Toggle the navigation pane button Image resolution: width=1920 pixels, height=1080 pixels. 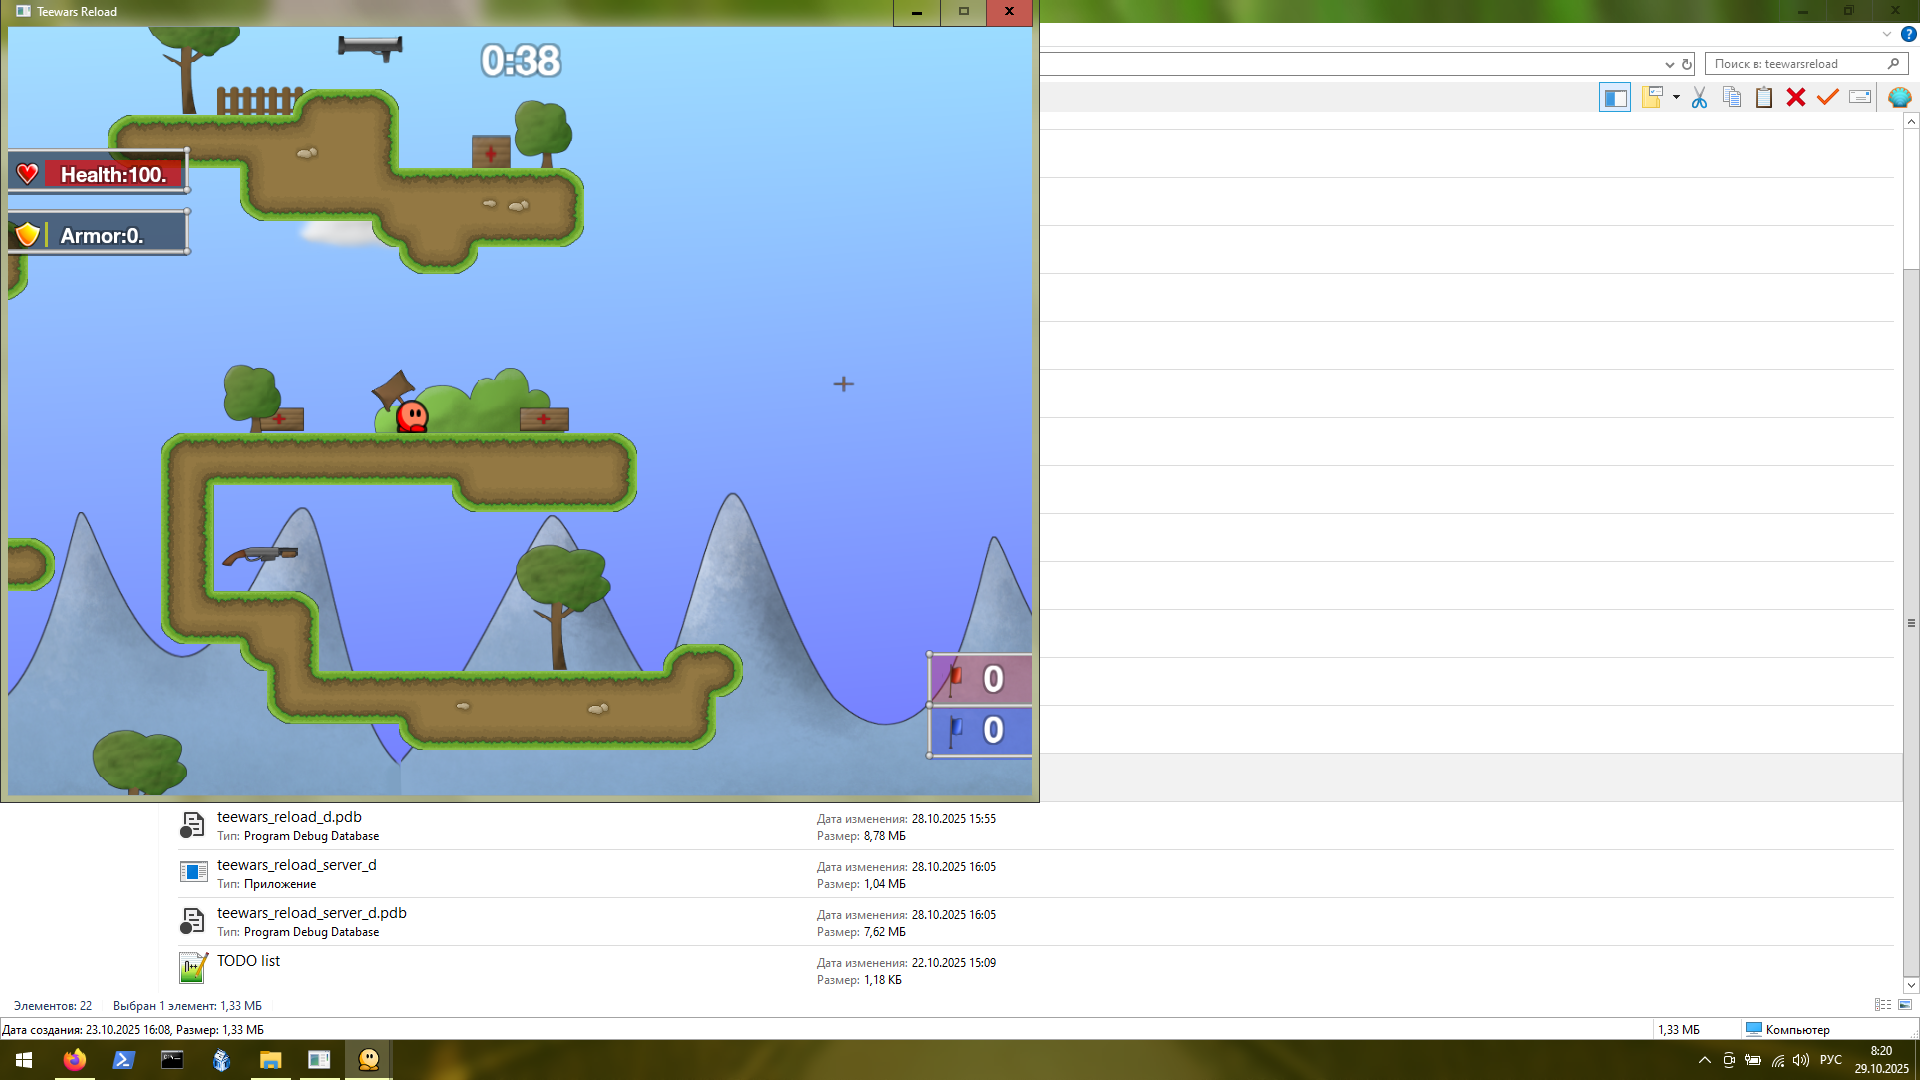1614,97
